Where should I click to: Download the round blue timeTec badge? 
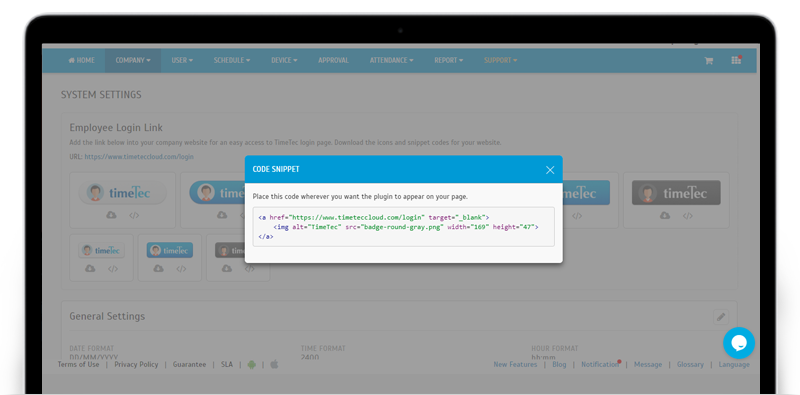[222, 215]
